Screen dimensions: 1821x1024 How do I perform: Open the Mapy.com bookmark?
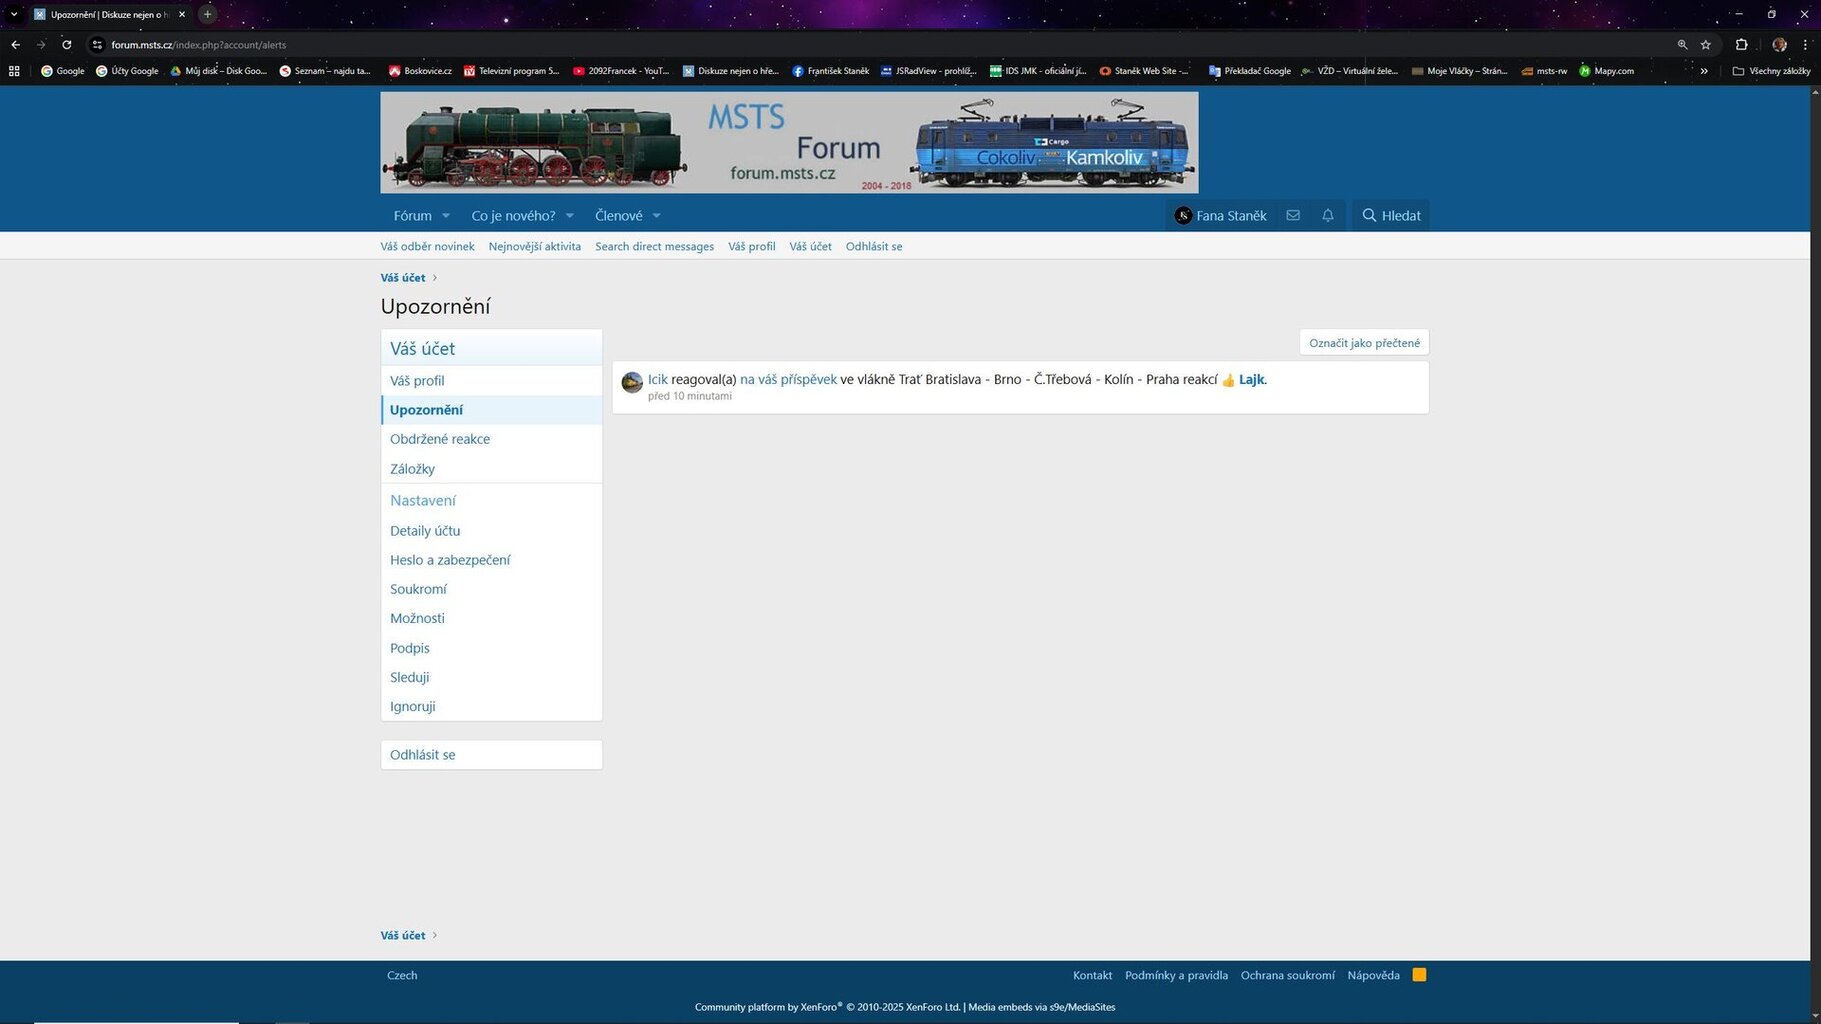click(1606, 71)
